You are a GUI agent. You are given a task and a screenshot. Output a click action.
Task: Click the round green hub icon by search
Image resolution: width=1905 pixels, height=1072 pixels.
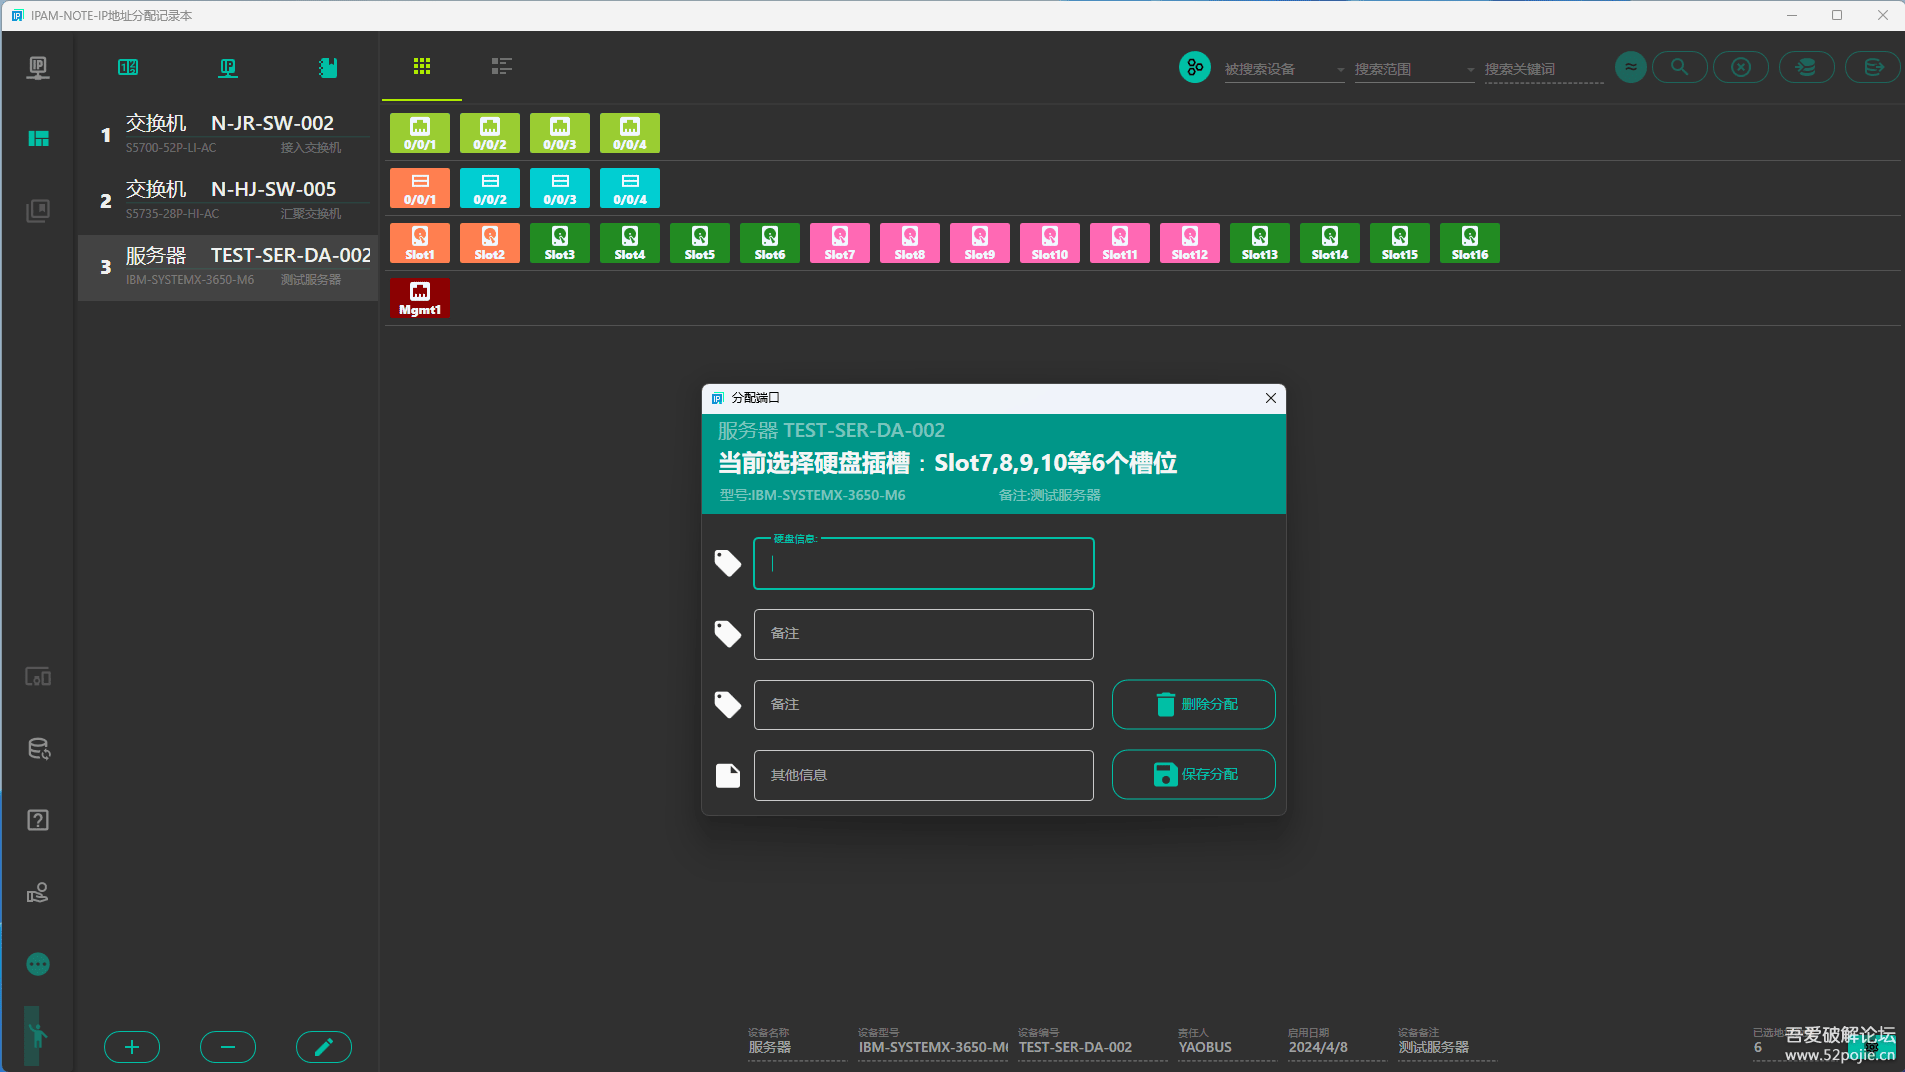click(1195, 67)
